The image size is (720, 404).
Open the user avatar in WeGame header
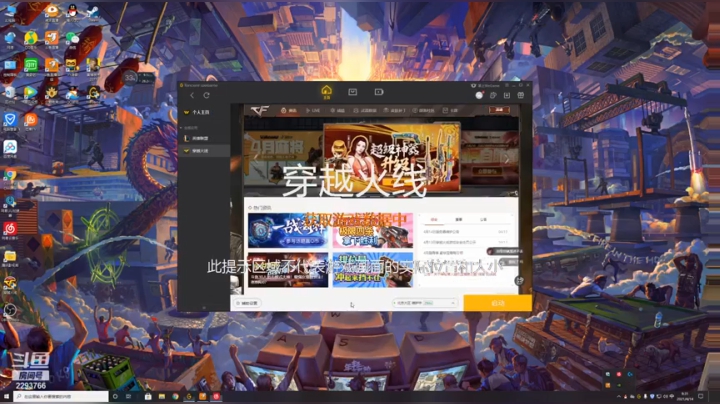click(479, 95)
